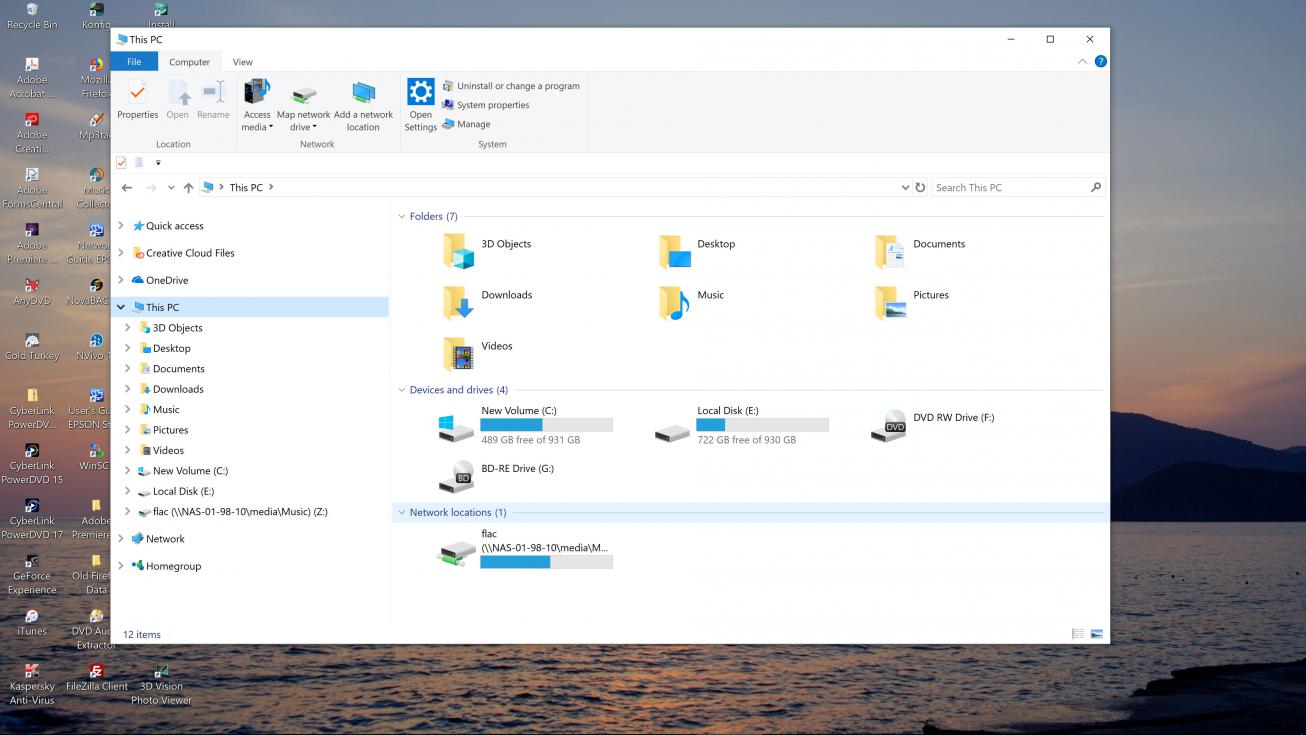Collapse the Devices and drives group

402,390
